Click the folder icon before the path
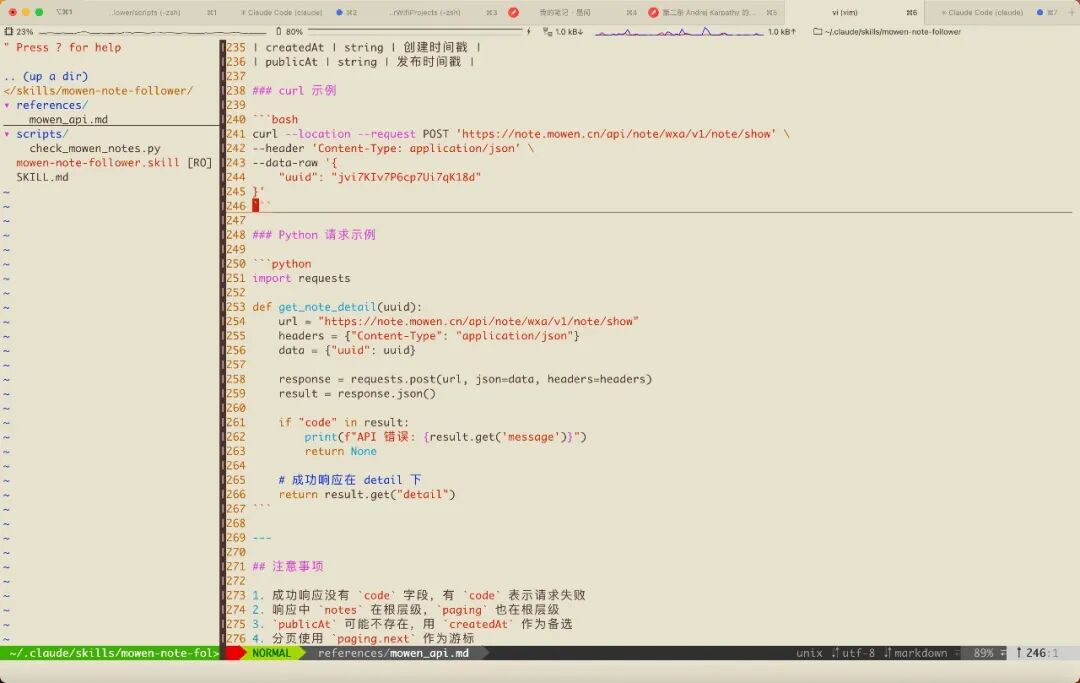1080x683 pixels. pos(818,32)
